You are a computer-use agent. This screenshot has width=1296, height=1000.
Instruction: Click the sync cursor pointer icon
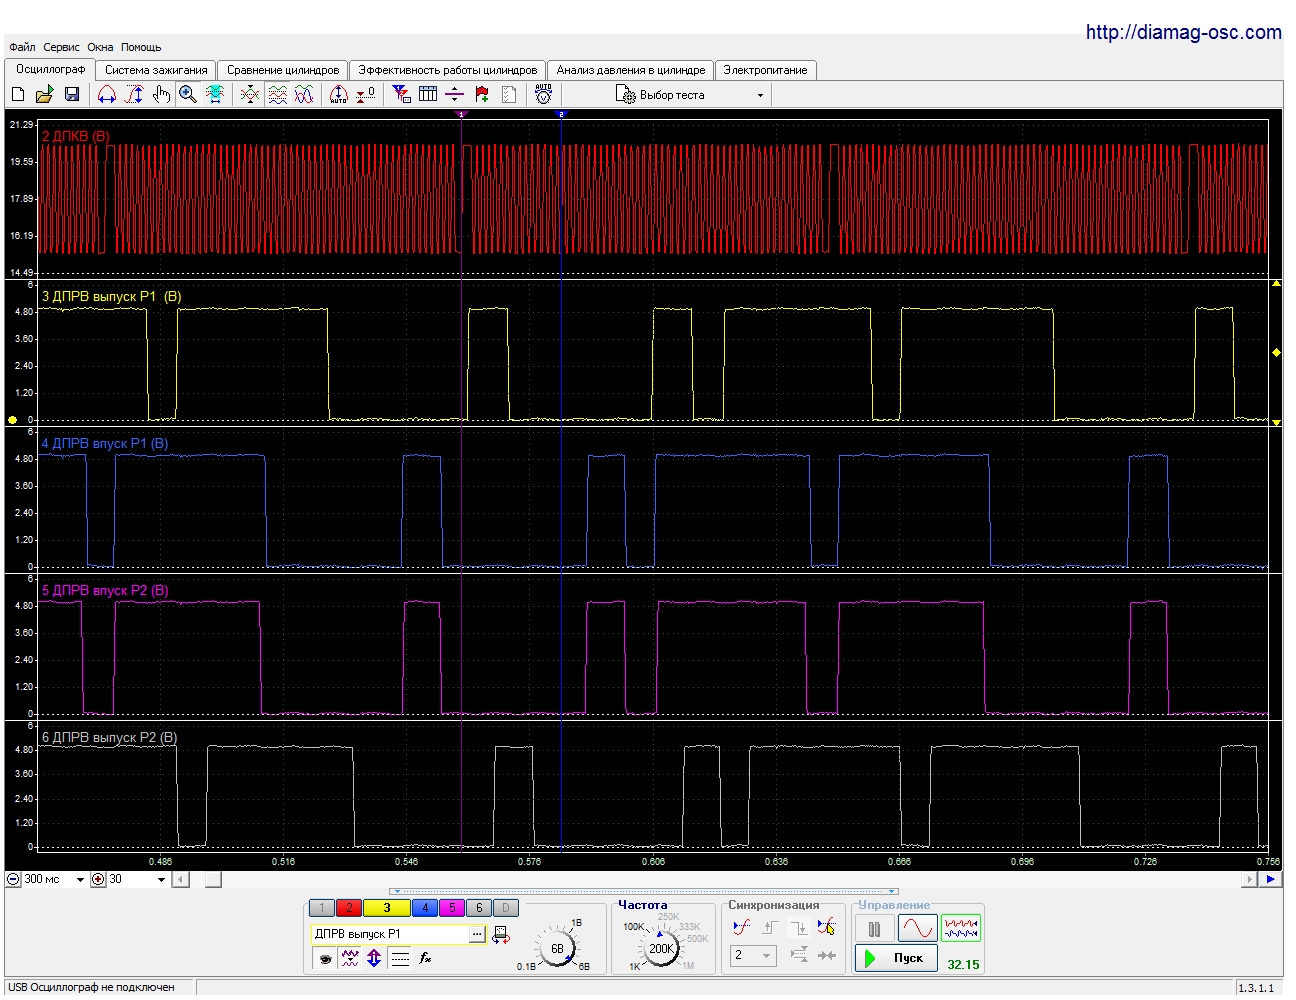(826, 927)
